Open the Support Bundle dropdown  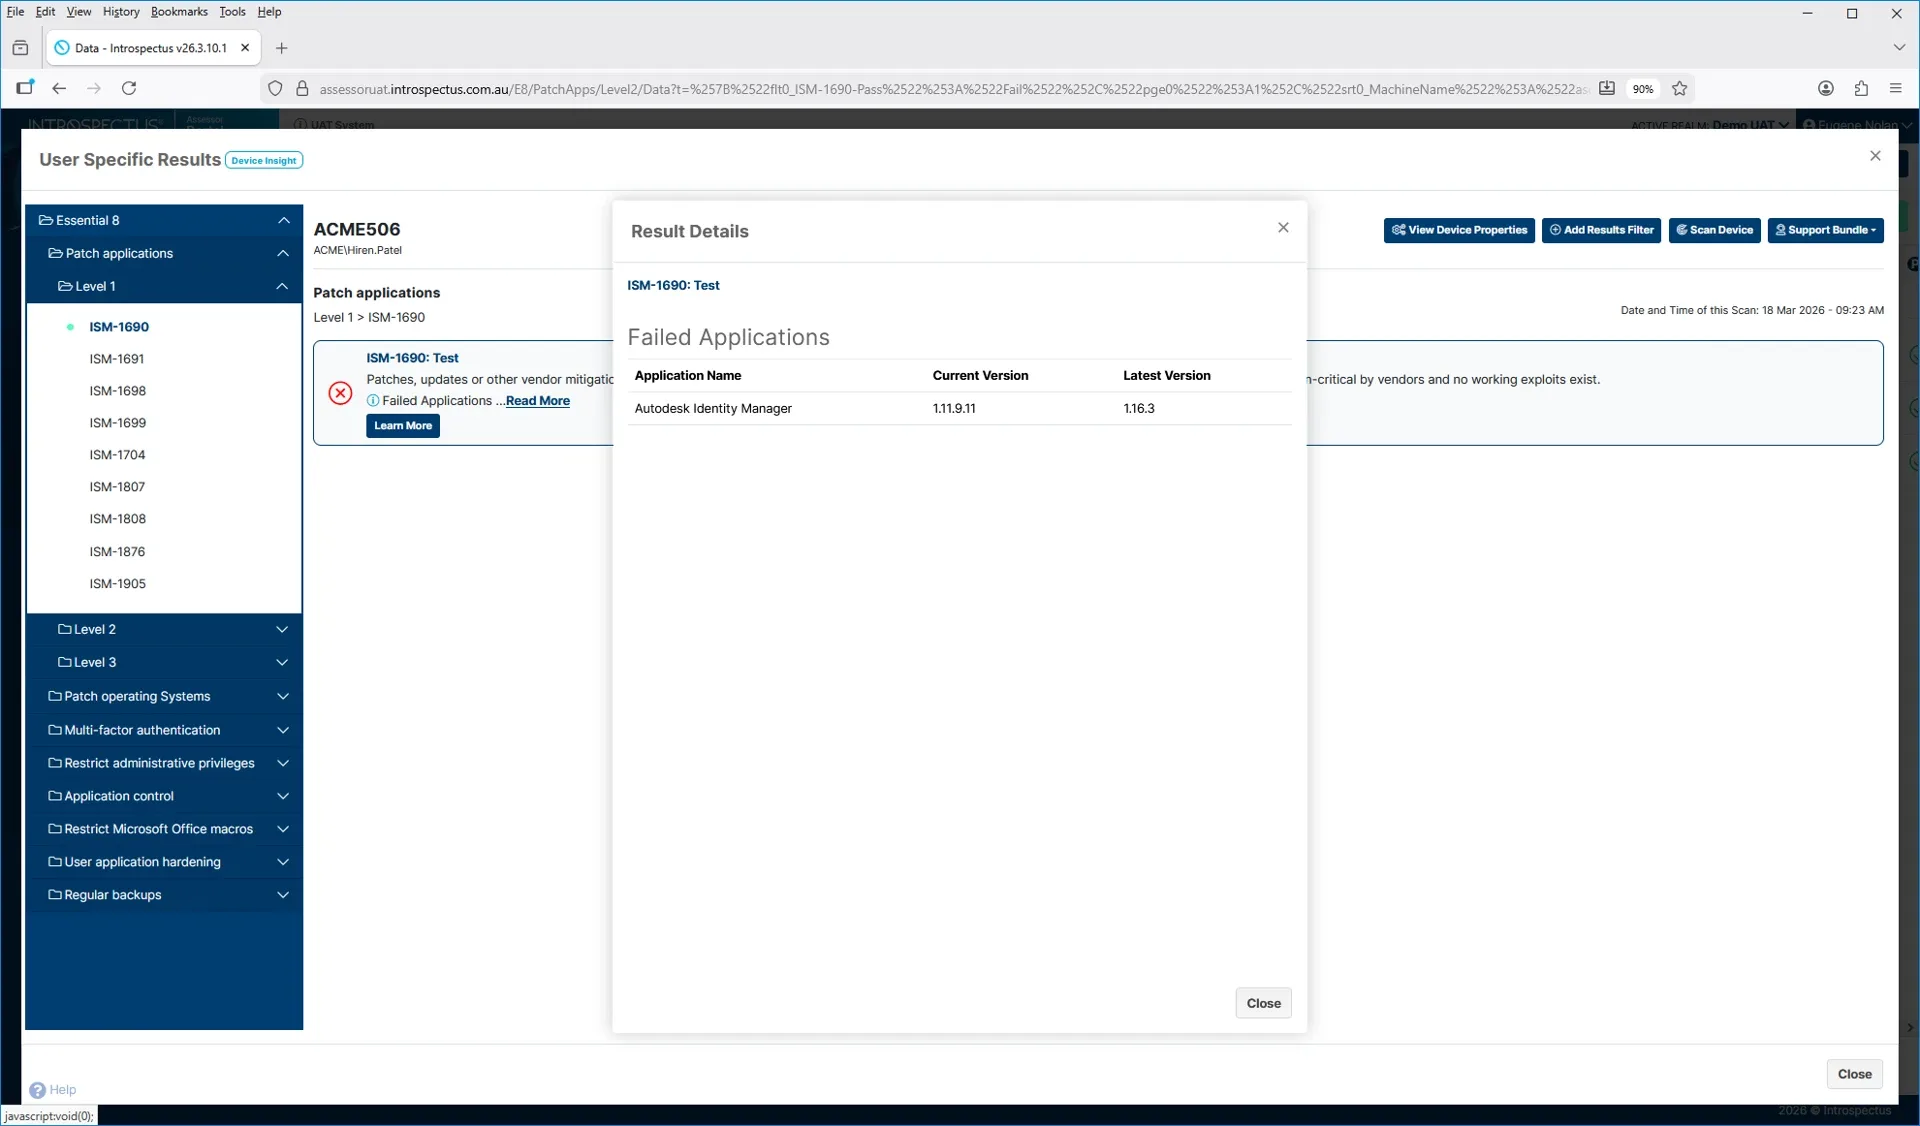[1825, 230]
